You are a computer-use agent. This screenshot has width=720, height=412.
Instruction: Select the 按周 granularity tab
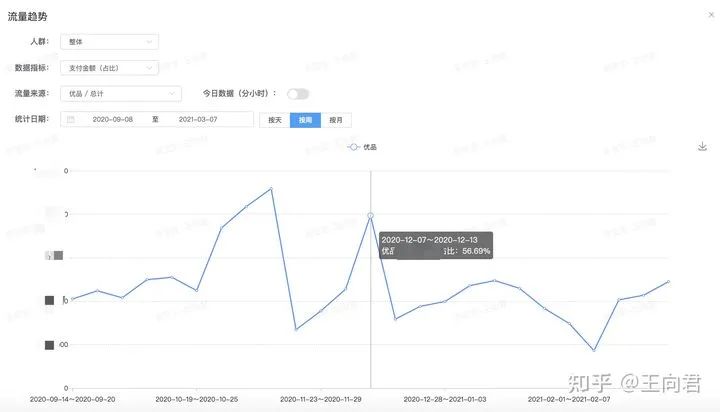click(x=305, y=120)
